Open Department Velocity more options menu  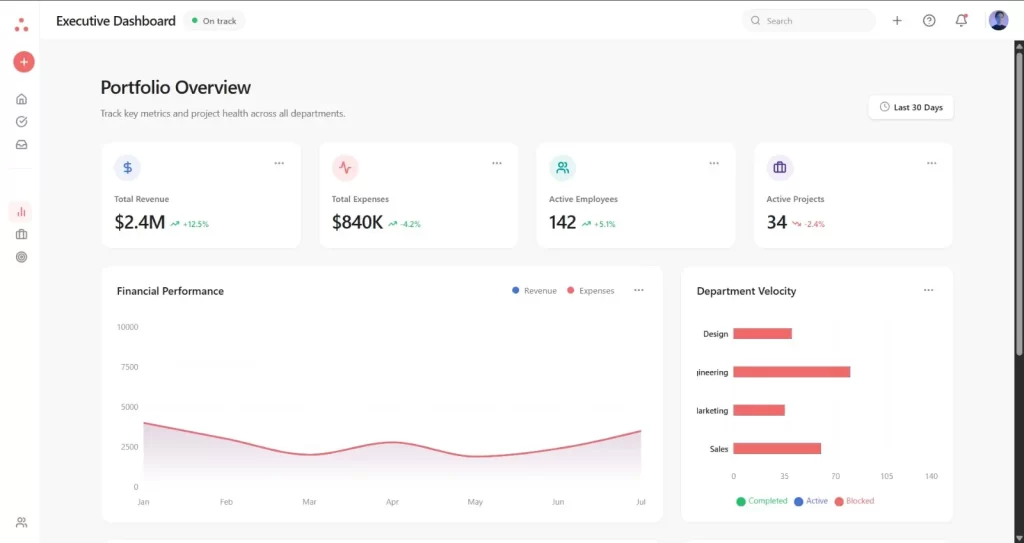click(x=928, y=290)
